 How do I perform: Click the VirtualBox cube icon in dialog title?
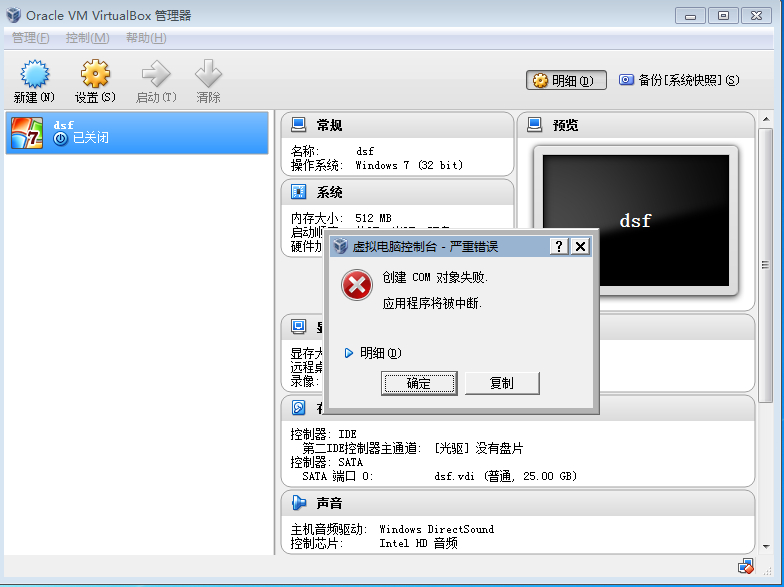pyautogui.click(x=340, y=246)
